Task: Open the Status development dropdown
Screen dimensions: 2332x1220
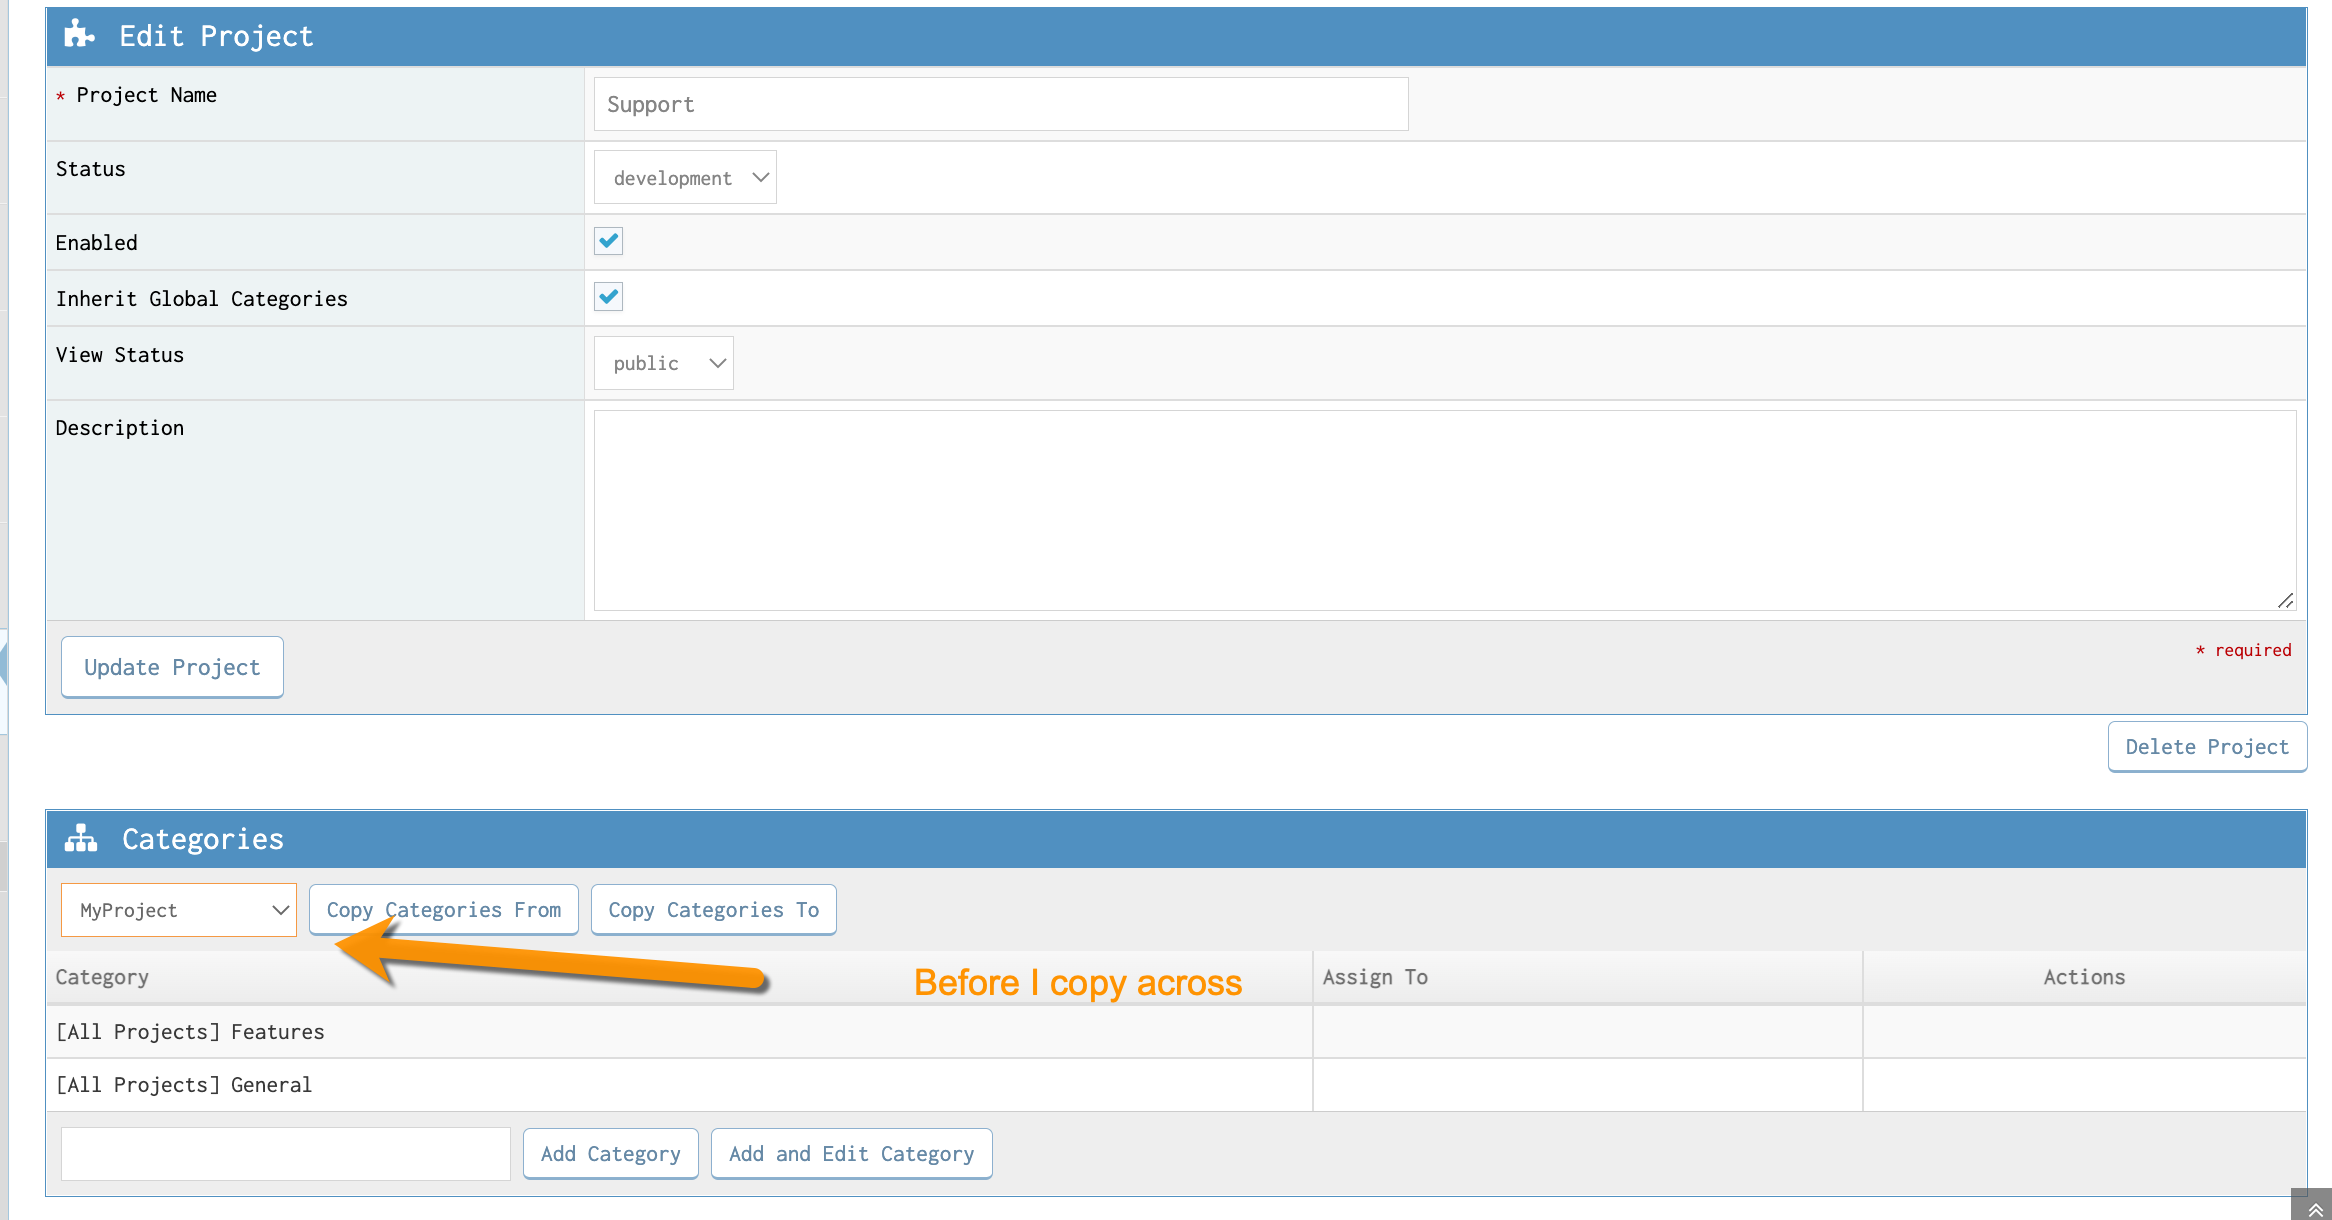Action: (685, 178)
